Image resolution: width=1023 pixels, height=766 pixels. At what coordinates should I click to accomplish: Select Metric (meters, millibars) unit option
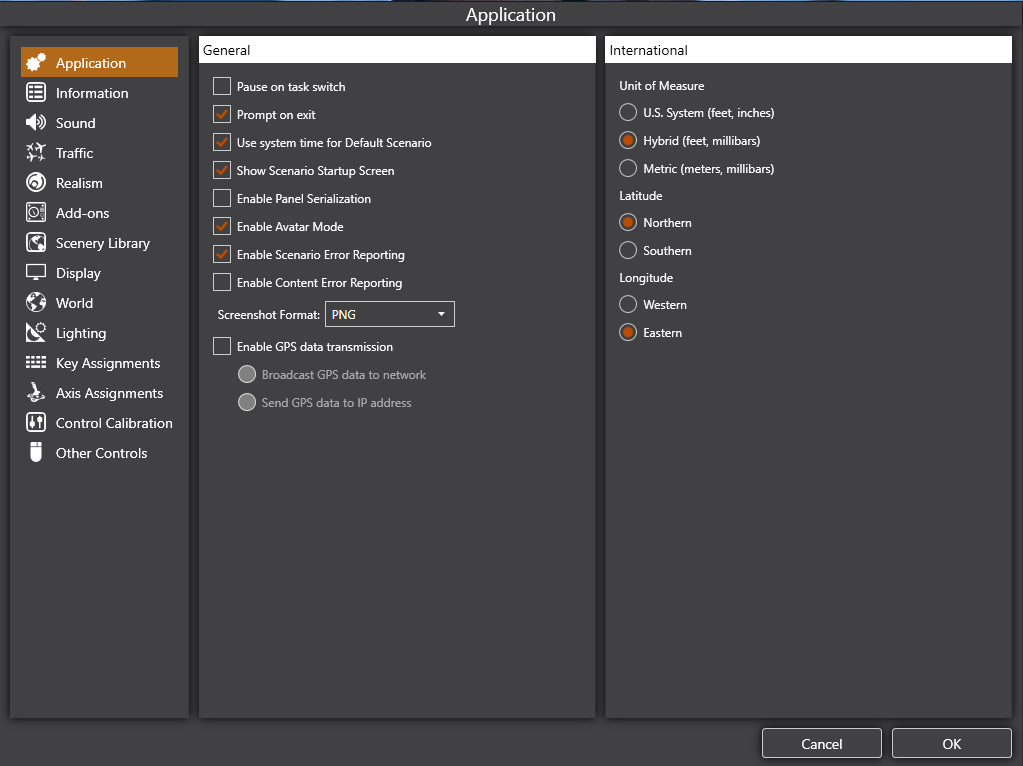click(x=628, y=169)
